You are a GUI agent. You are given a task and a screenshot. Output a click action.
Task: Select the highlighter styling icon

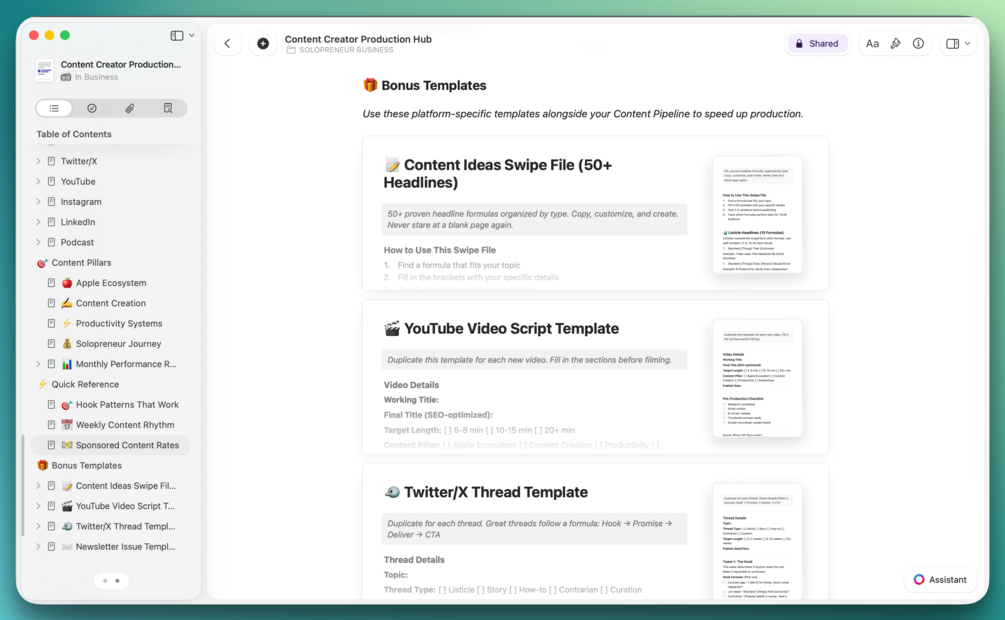pos(895,44)
